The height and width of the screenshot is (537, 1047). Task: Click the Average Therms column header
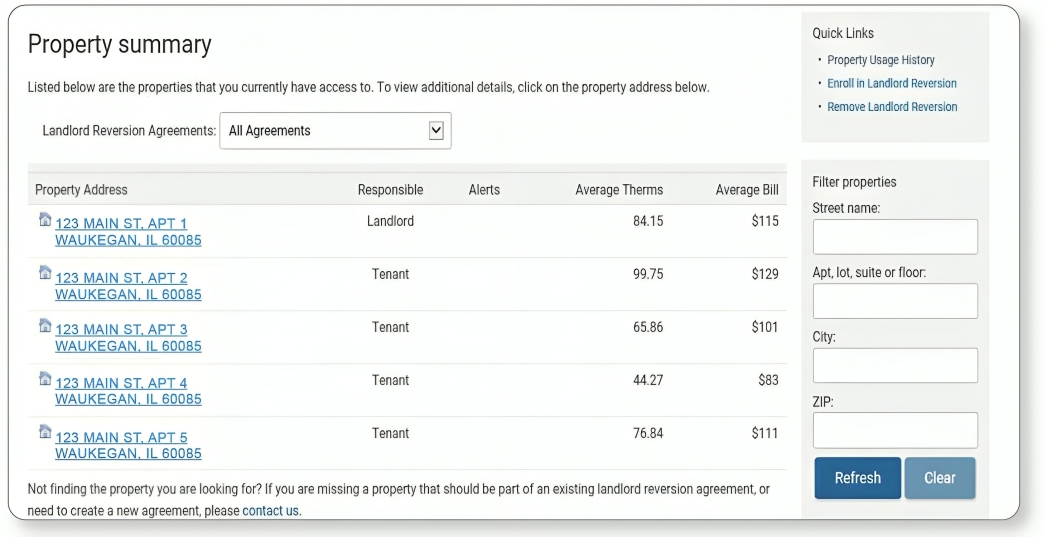(618, 190)
